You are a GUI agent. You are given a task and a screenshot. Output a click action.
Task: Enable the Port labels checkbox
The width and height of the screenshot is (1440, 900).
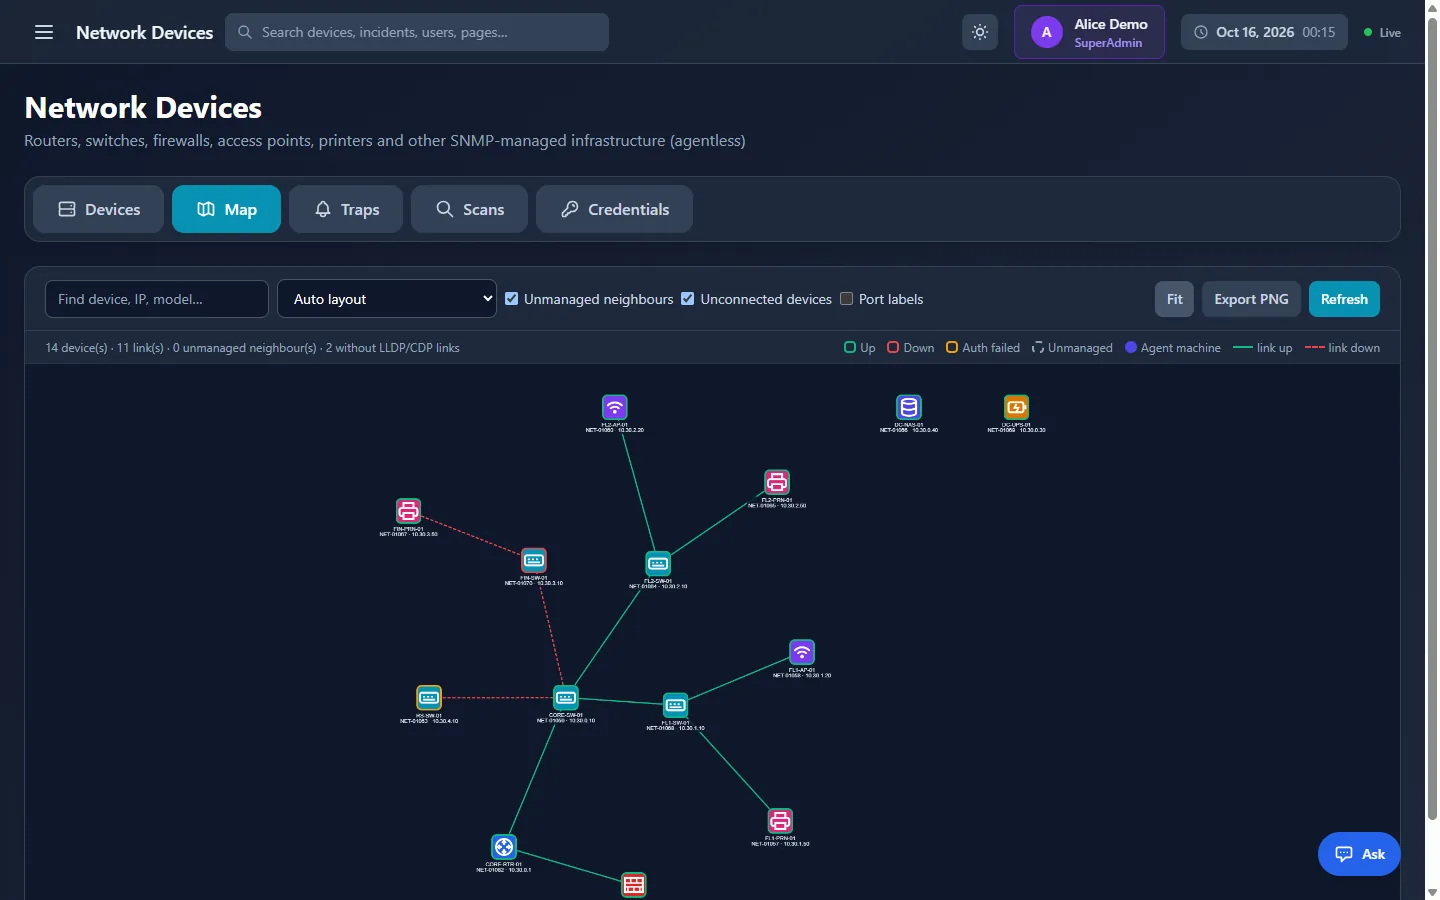(x=847, y=299)
